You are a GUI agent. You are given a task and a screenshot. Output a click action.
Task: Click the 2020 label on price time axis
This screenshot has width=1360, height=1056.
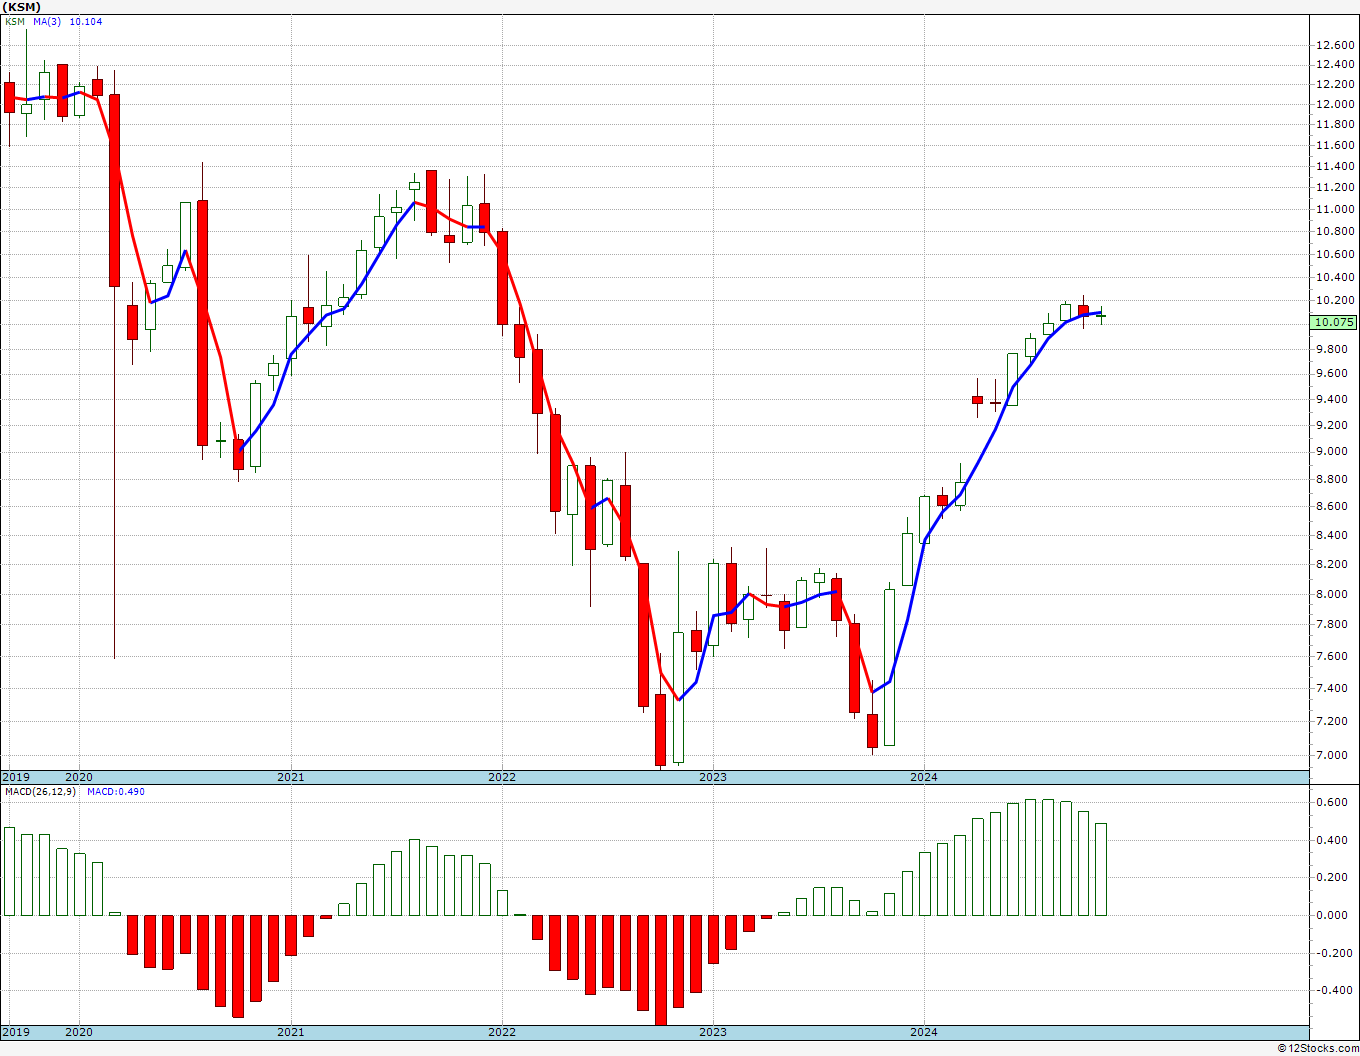(x=79, y=777)
